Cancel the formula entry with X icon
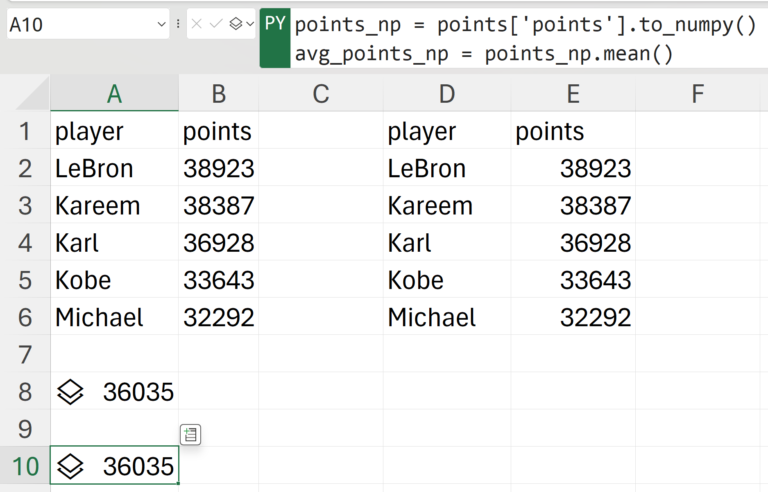This screenshot has height=492, width=768. point(197,24)
